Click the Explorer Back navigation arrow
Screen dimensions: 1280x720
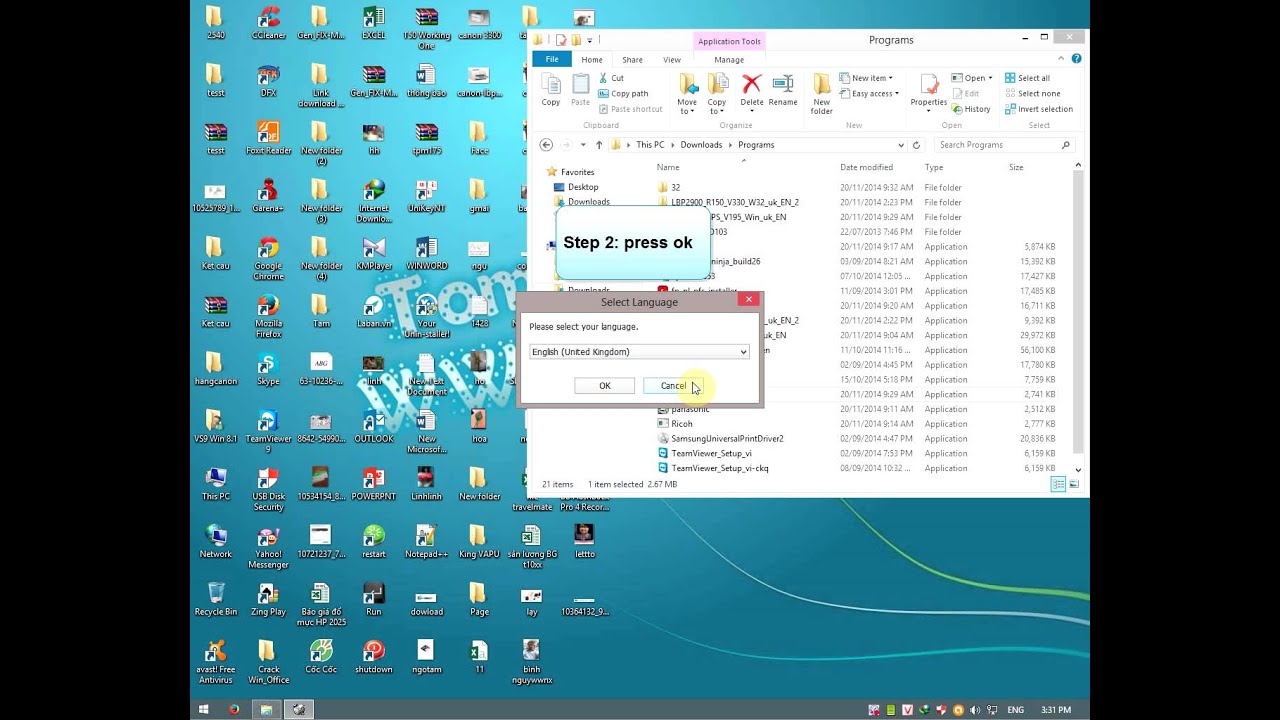click(546, 145)
